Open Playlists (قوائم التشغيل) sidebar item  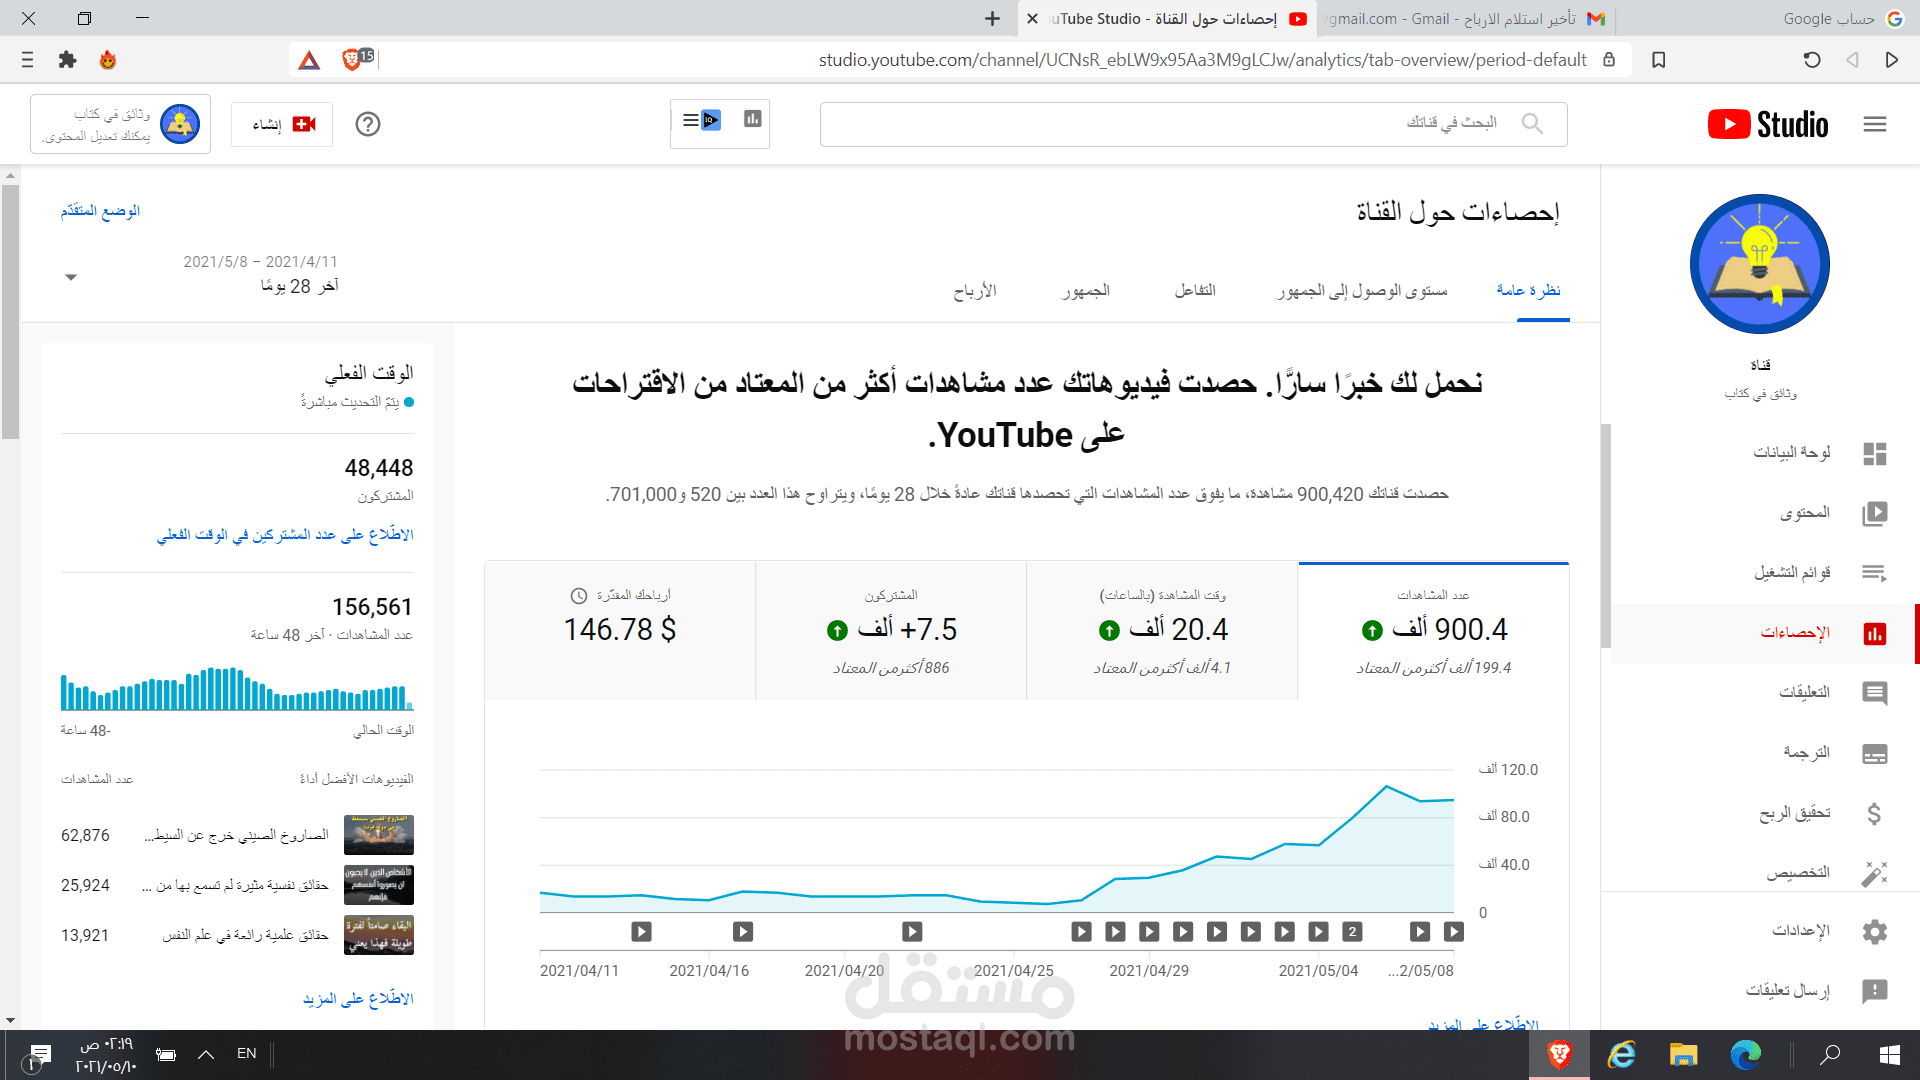pyautogui.click(x=1765, y=573)
